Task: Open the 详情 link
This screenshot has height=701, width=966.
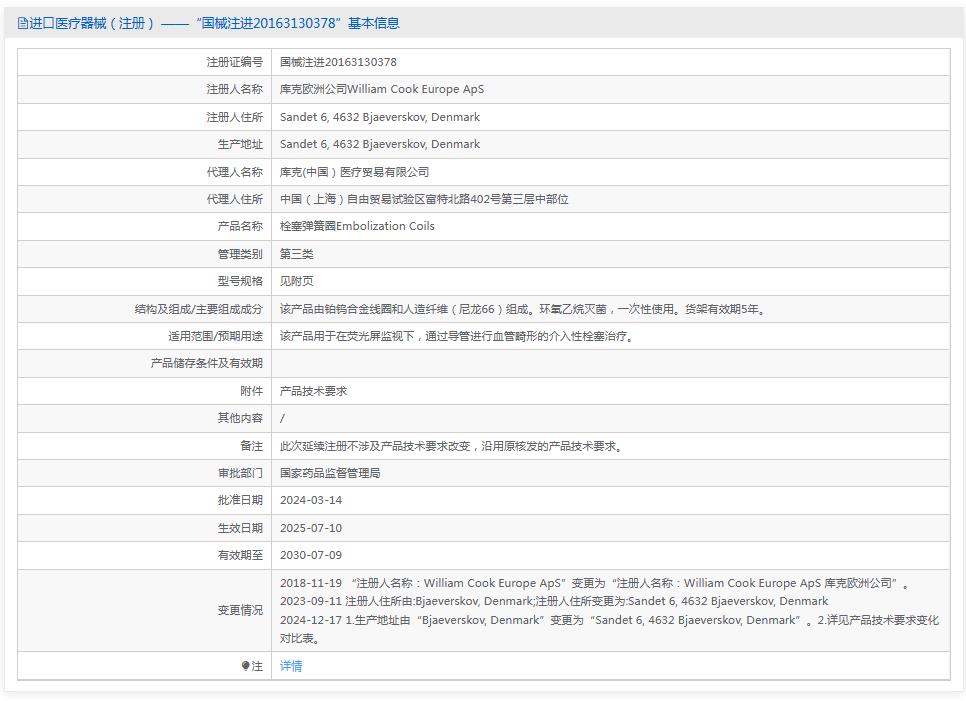Action: click(x=290, y=665)
